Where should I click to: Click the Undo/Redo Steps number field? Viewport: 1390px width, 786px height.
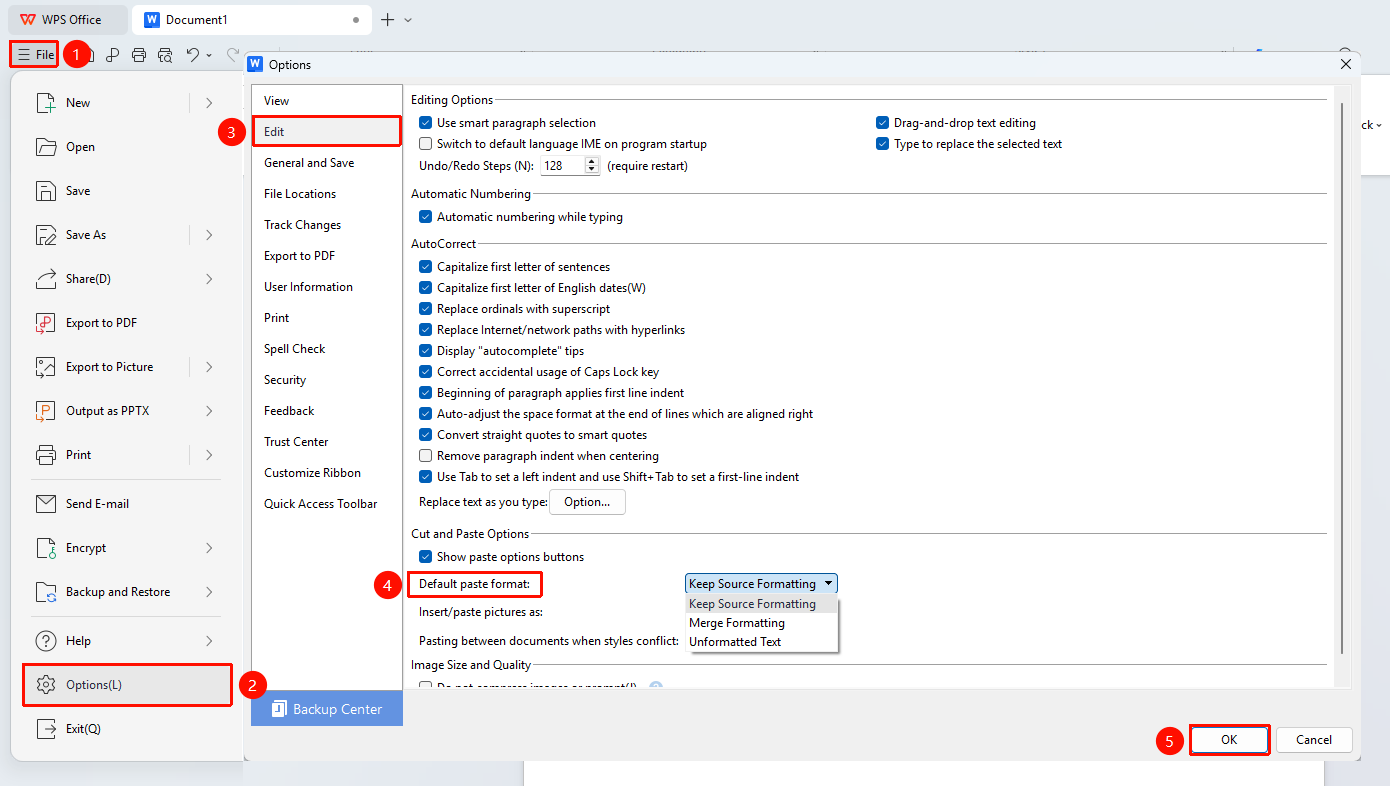(x=562, y=166)
